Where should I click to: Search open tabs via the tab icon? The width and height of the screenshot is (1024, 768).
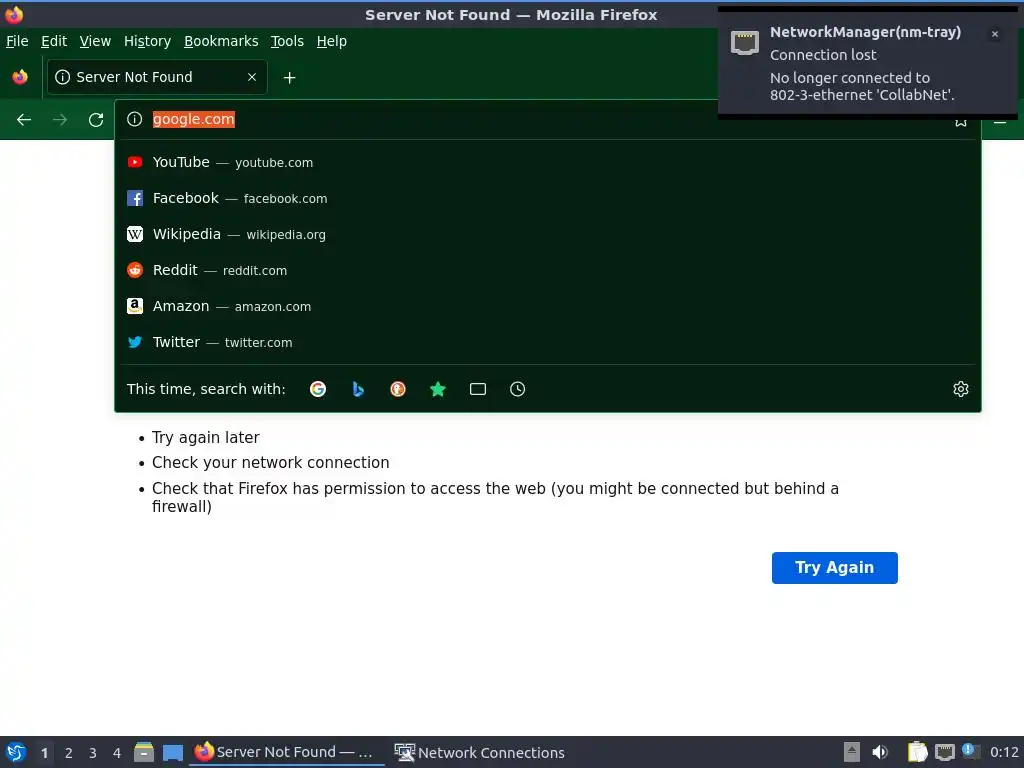click(x=477, y=389)
